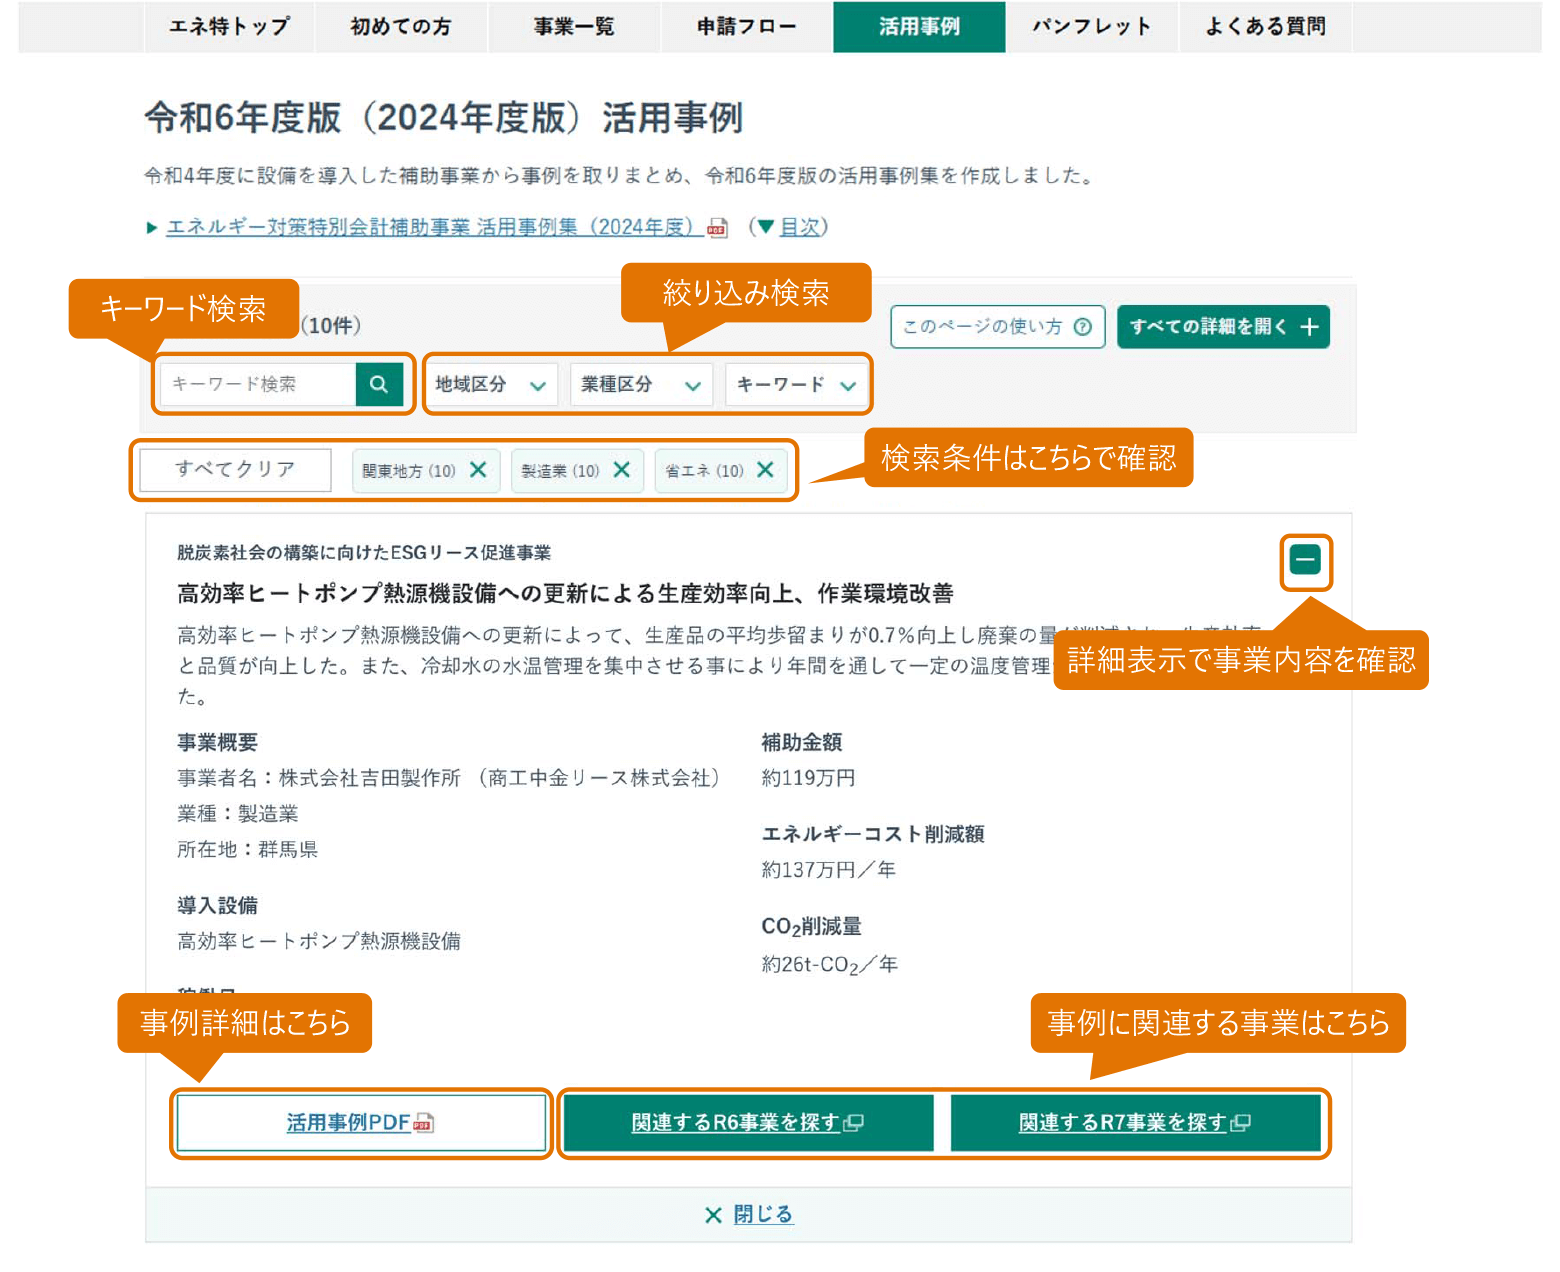Click the PDF icon on 活用事例PDF button
The width and height of the screenshot is (1560, 1272).
click(423, 1123)
